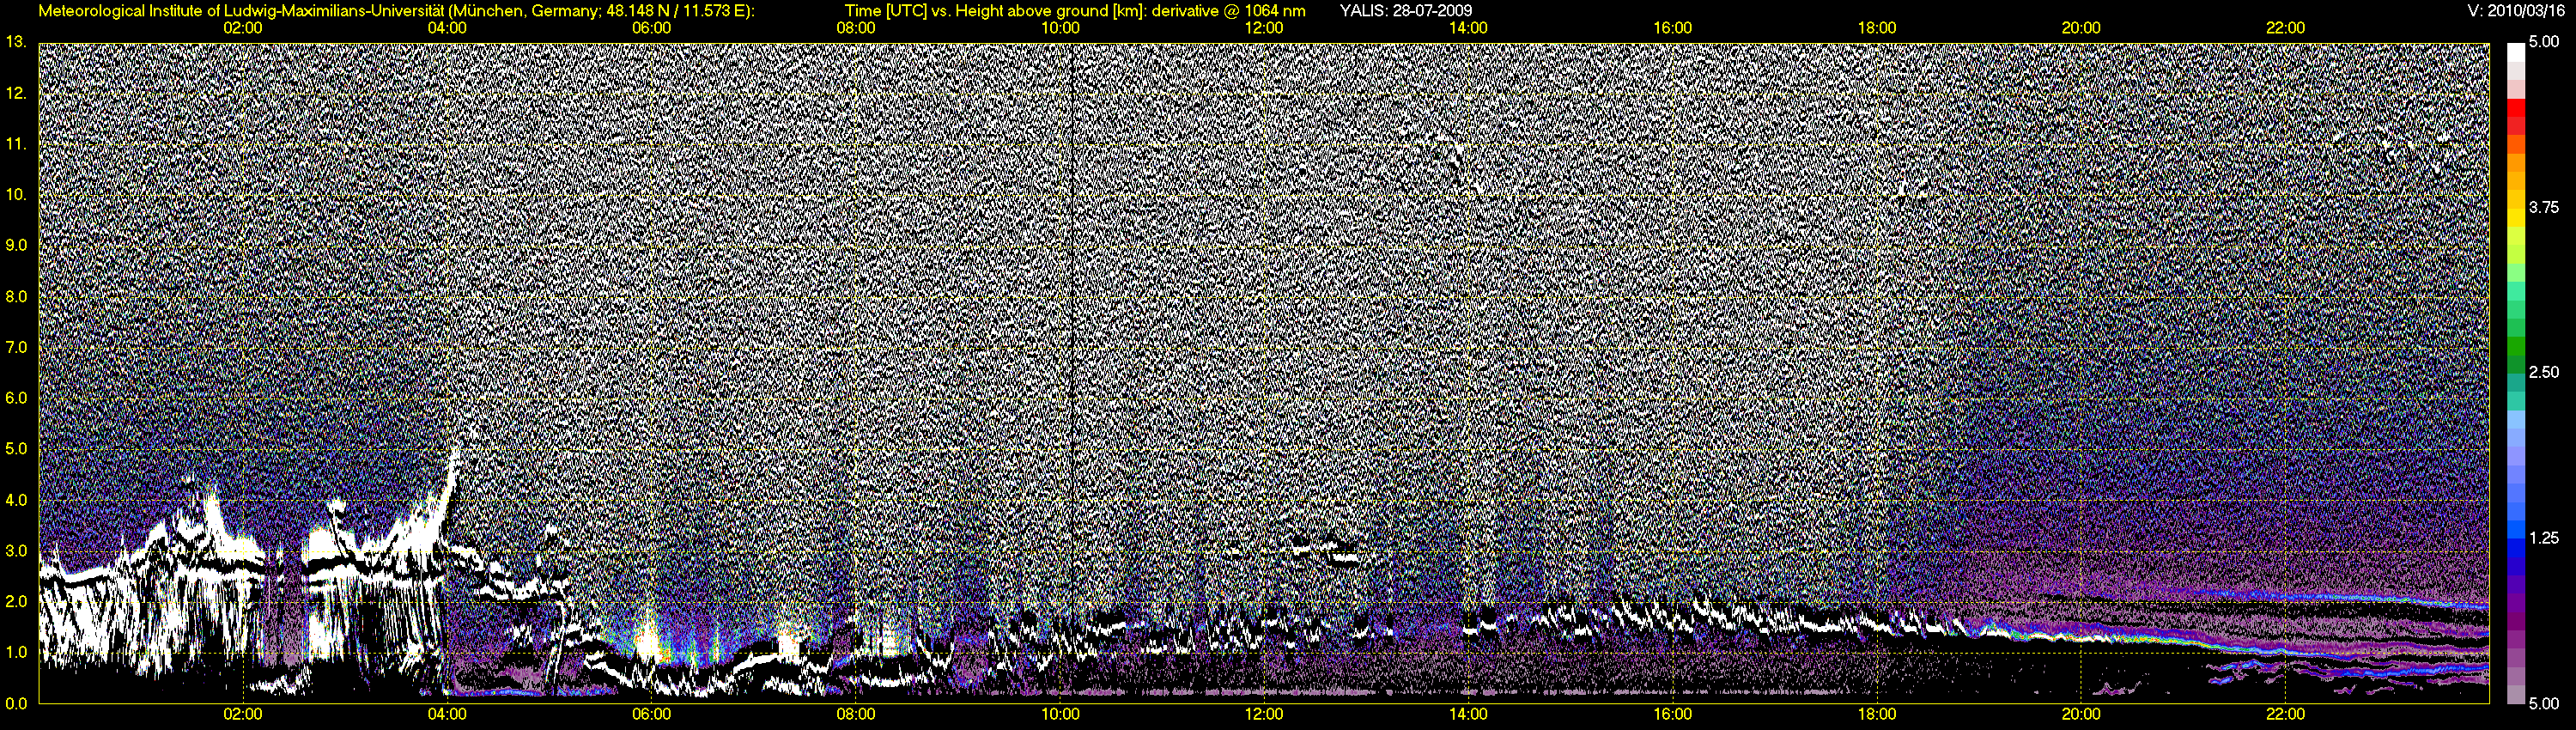
Task: Click the 10:00 label on the top time axis
Action: point(1060,28)
